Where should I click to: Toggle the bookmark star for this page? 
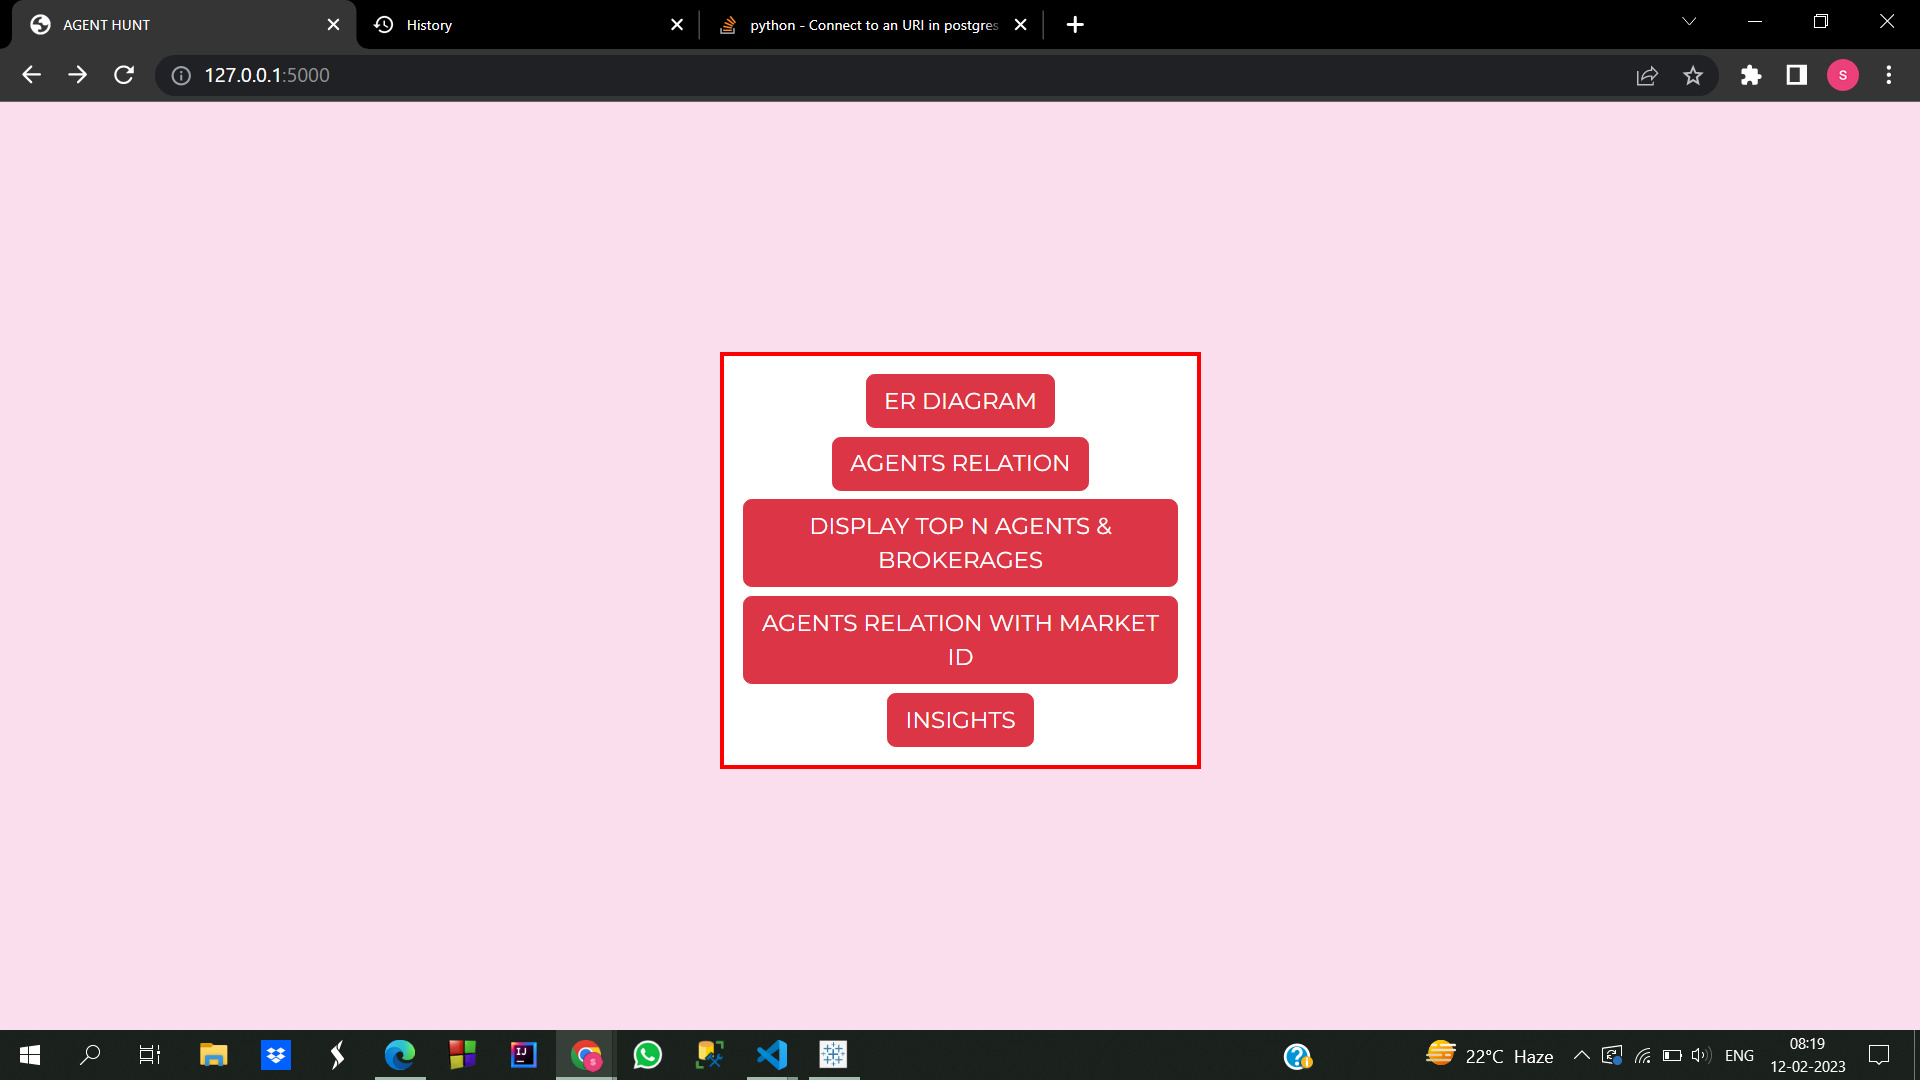click(1693, 75)
